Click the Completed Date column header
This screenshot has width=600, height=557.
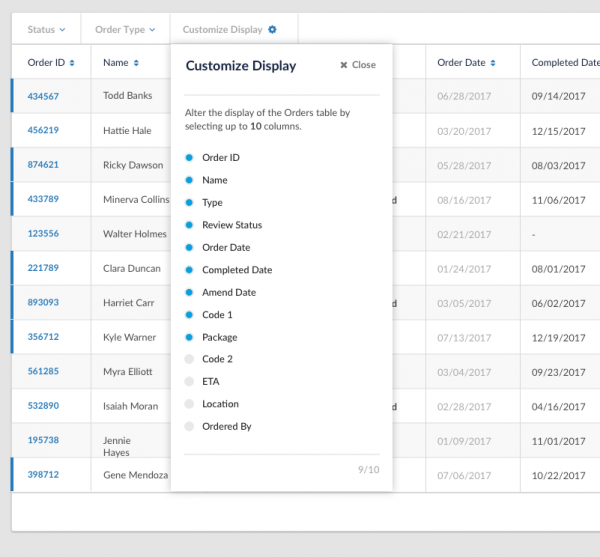[x=565, y=63]
